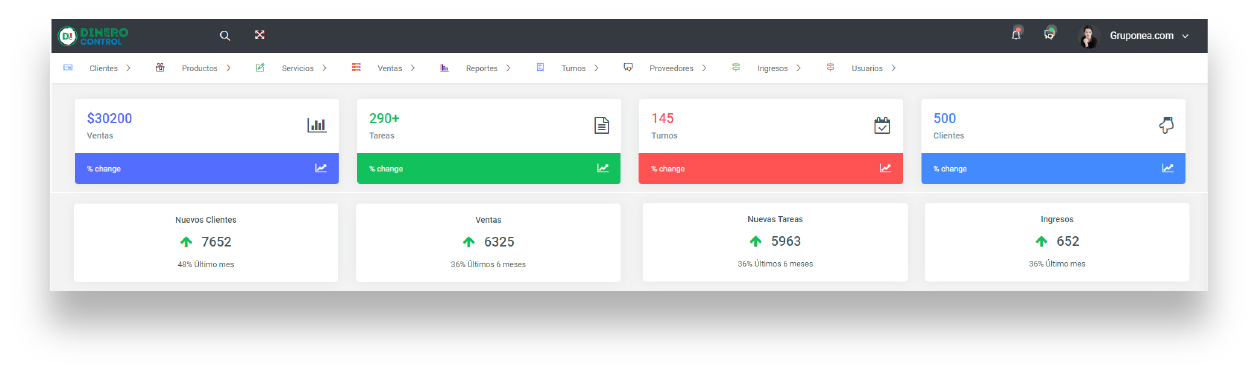Click the Clientes menu icon
This screenshot has height=376, width=1258.
point(68,68)
